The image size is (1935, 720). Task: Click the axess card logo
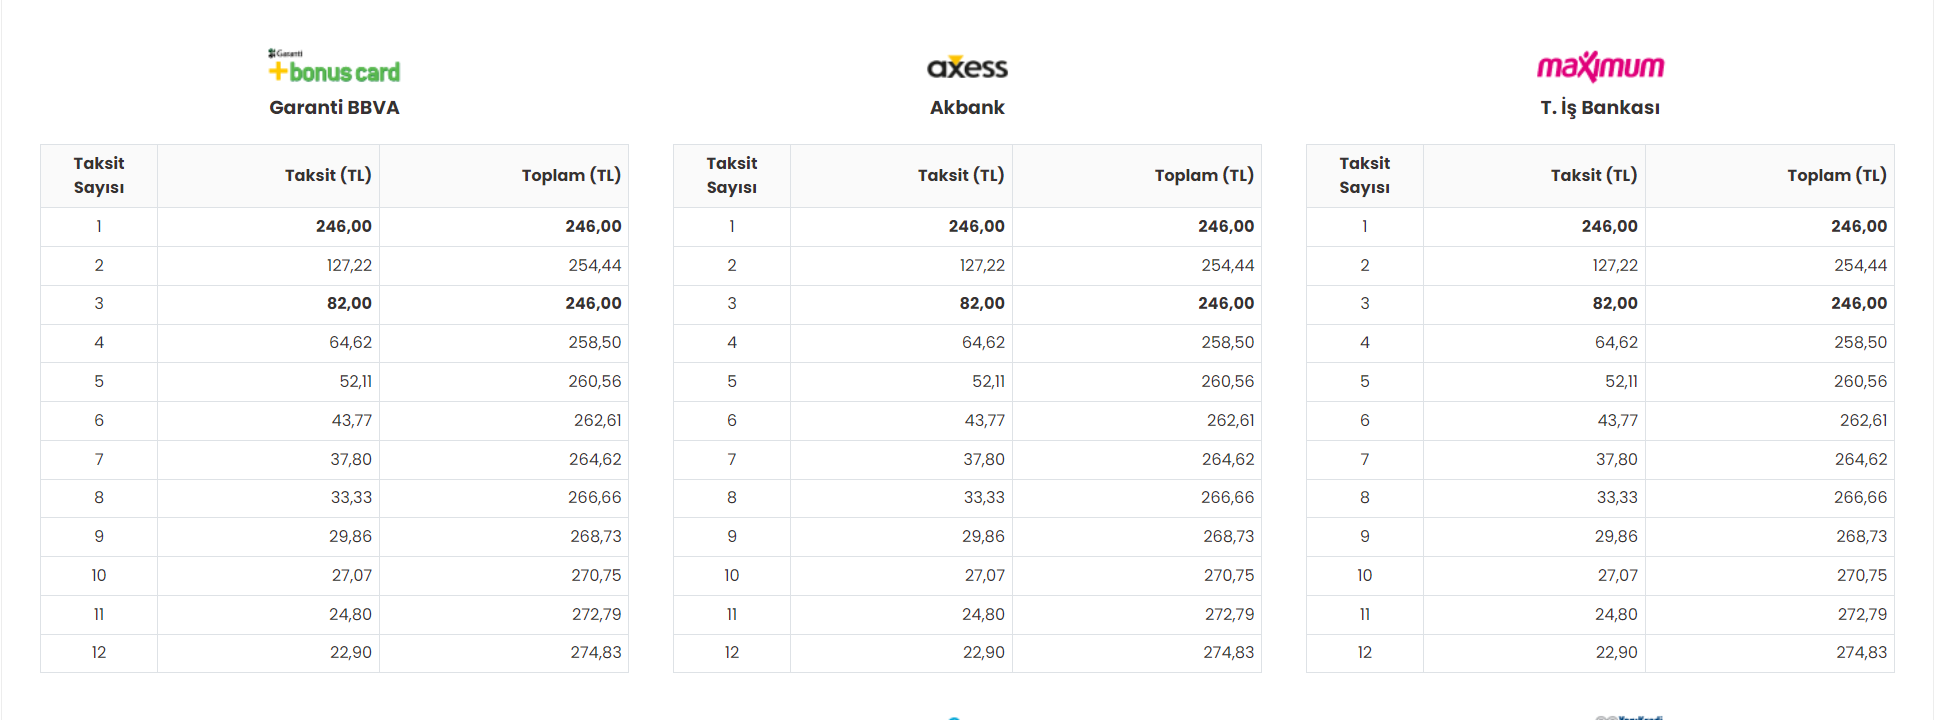pyautogui.click(x=967, y=67)
